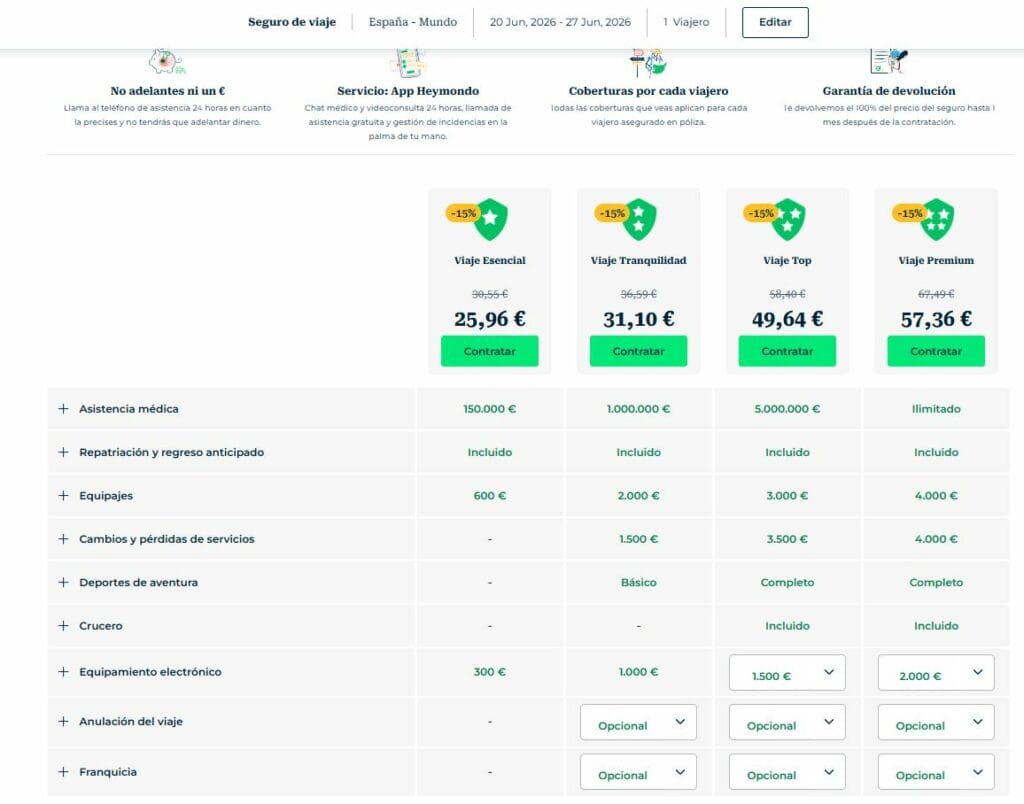Click the 5.000.000 € medical assistance value
This screenshot has height=804, width=1024.
tap(788, 409)
